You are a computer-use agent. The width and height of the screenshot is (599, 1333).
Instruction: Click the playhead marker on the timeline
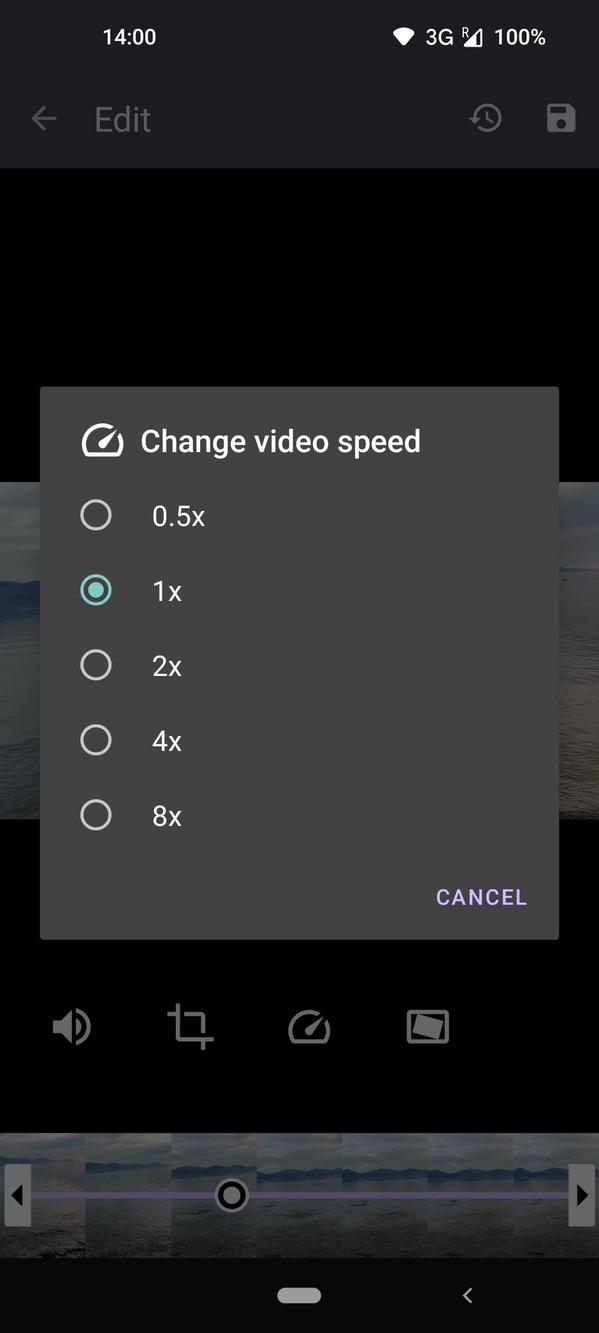pos(231,1194)
